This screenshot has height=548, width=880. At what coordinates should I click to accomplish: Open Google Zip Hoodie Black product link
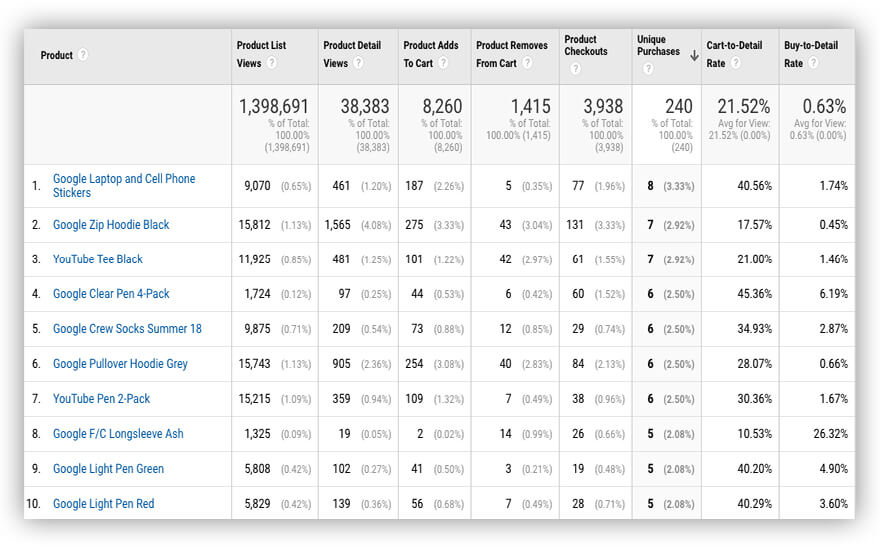pyautogui.click(x=111, y=225)
